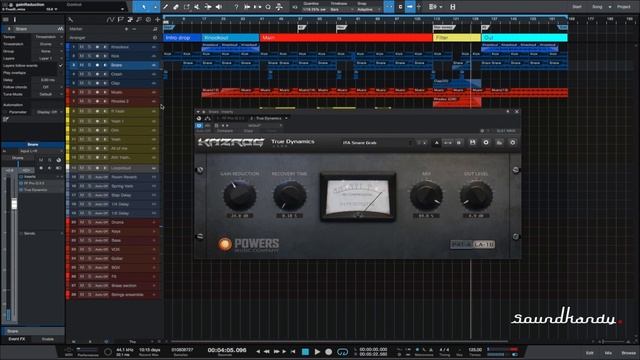The height and width of the screenshot is (360, 640).
Task: Add a marker with the plus icon in Marker row
Action: [126, 29]
